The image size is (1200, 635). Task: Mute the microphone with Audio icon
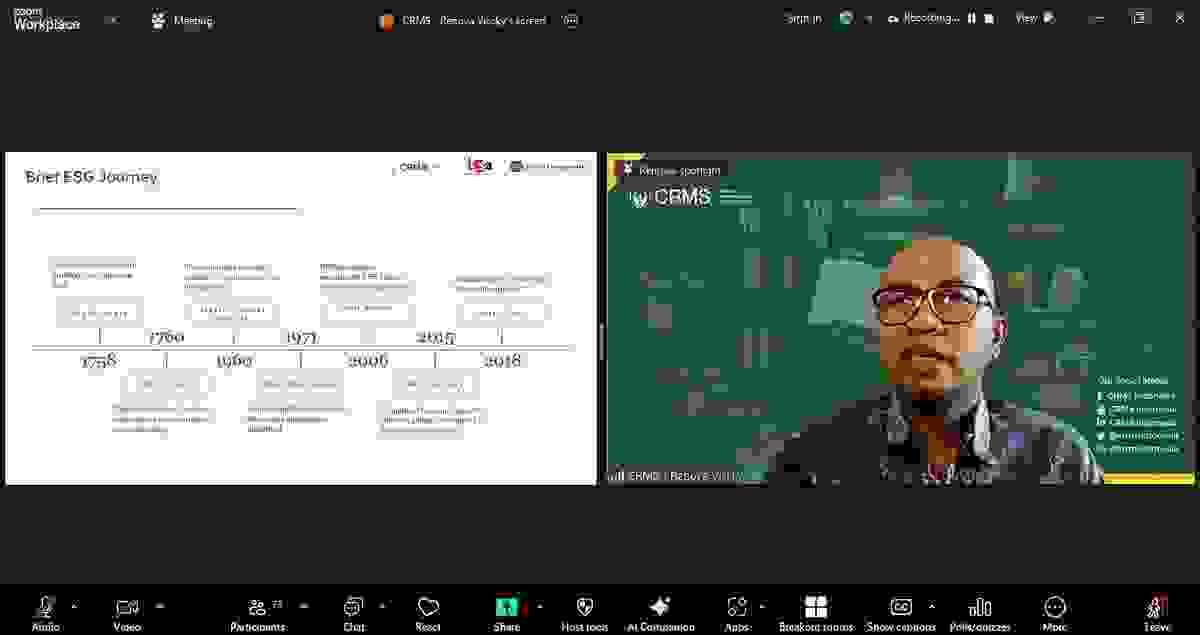[x=45, y=612]
